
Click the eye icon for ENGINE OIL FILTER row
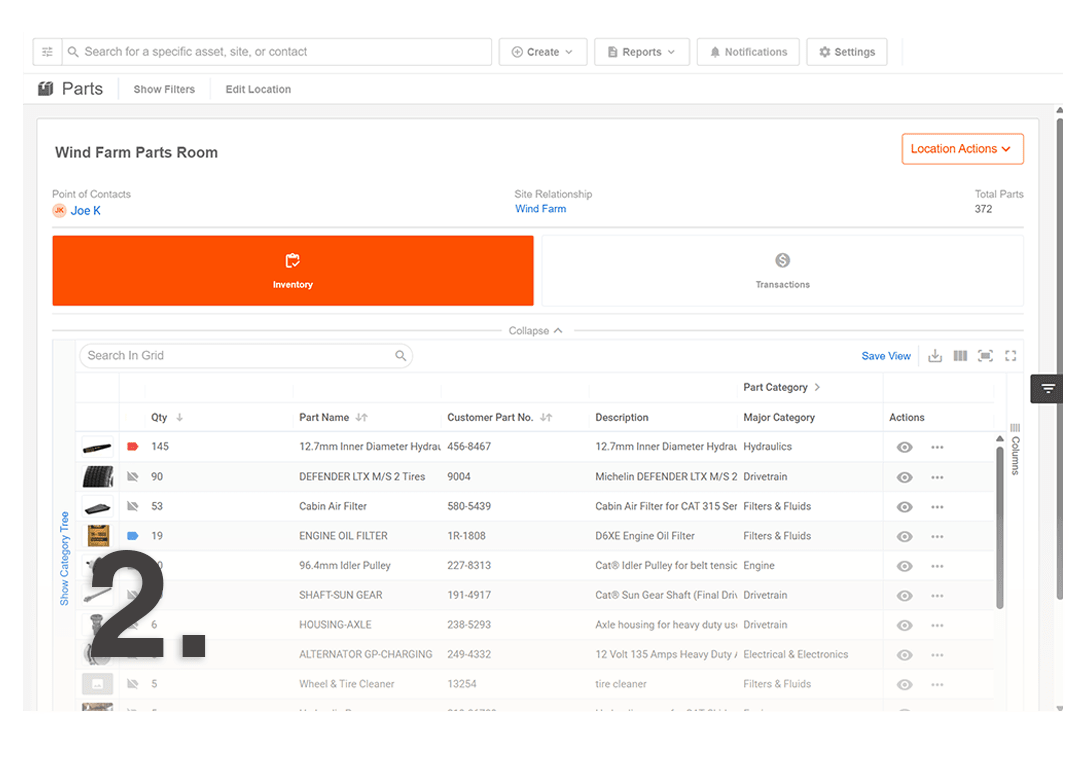(x=905, y=537)
